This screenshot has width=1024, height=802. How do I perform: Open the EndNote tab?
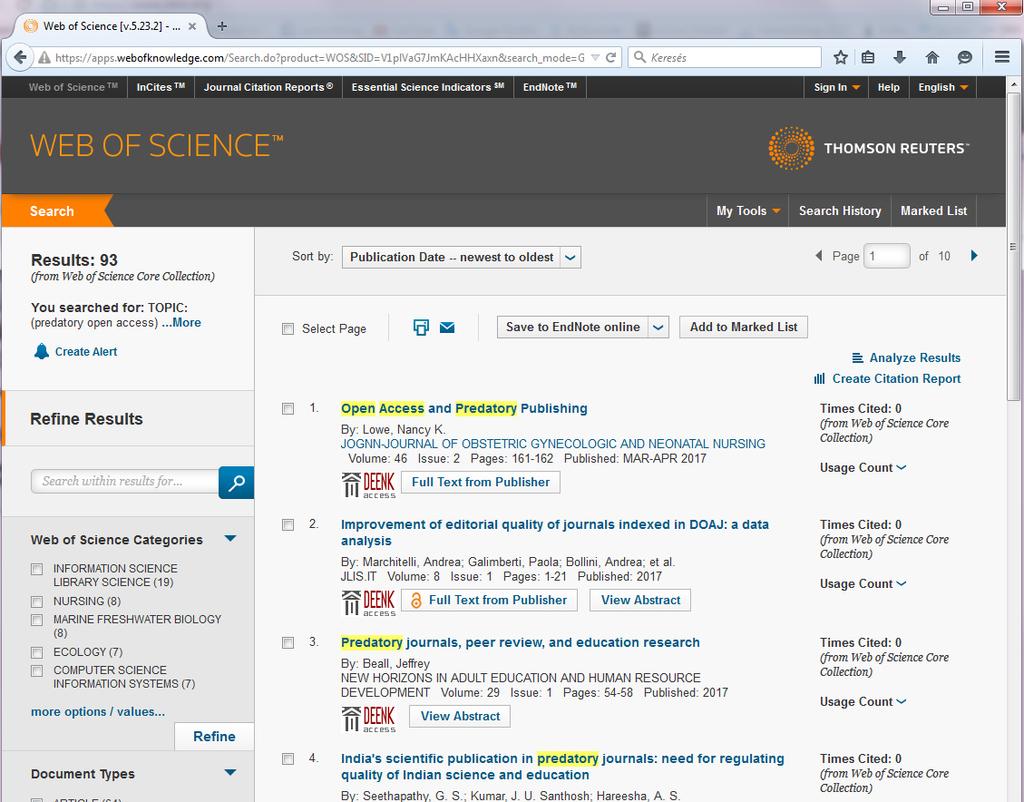[x=550, y=87]
